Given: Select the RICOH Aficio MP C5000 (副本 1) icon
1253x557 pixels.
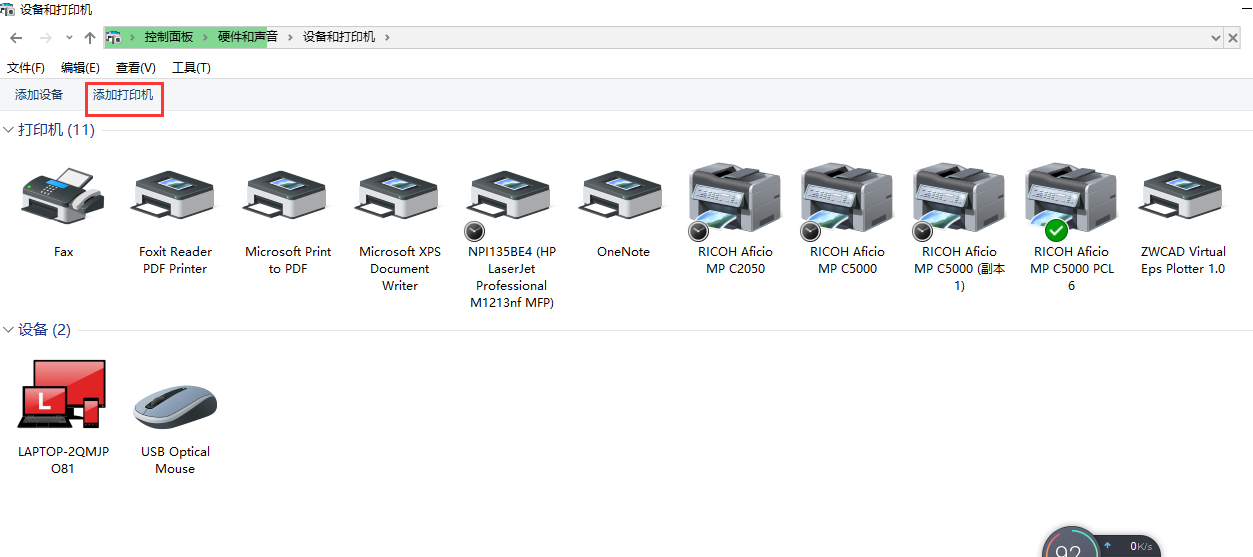Looking at the screenshot, I should (959, 200).
